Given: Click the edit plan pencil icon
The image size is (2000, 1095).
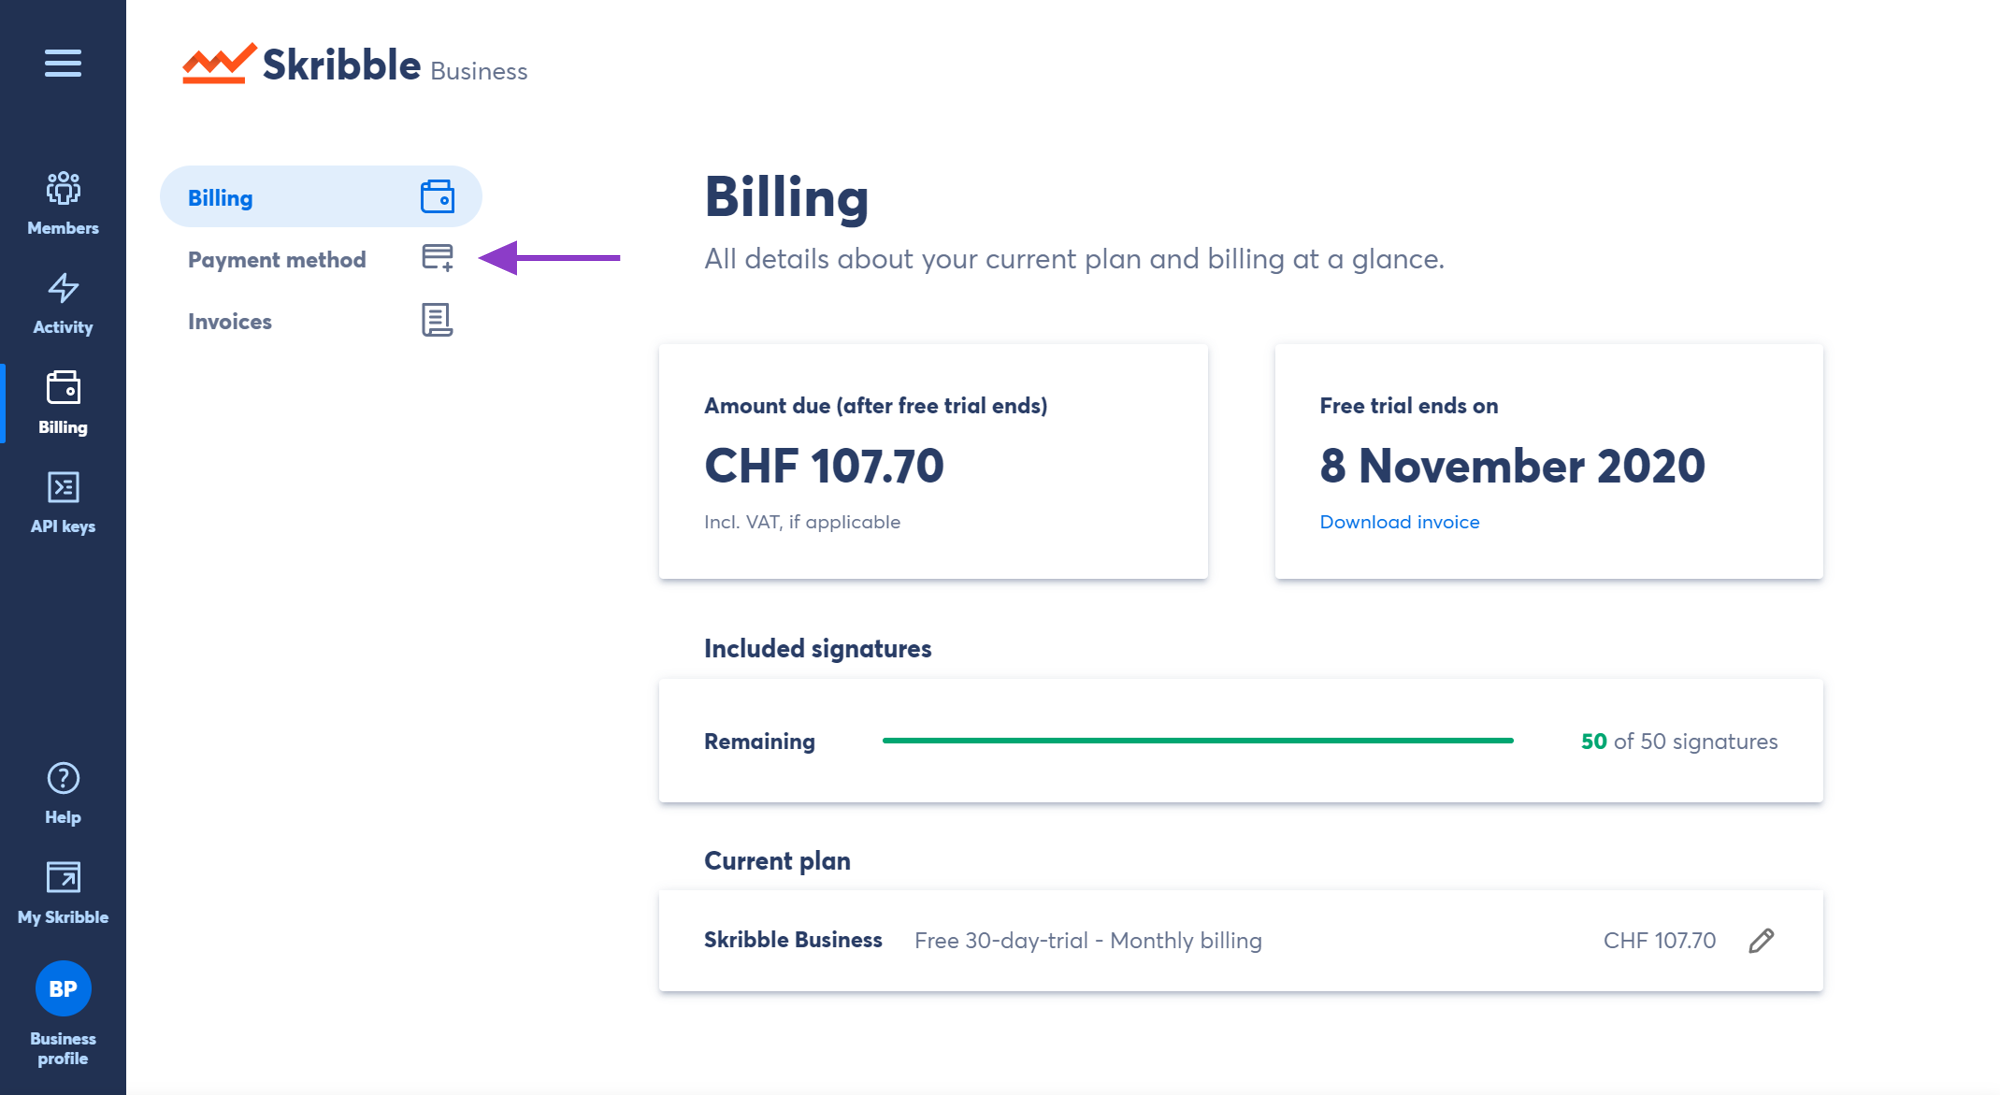Looking at the screenshot, I should (1761, 940).
